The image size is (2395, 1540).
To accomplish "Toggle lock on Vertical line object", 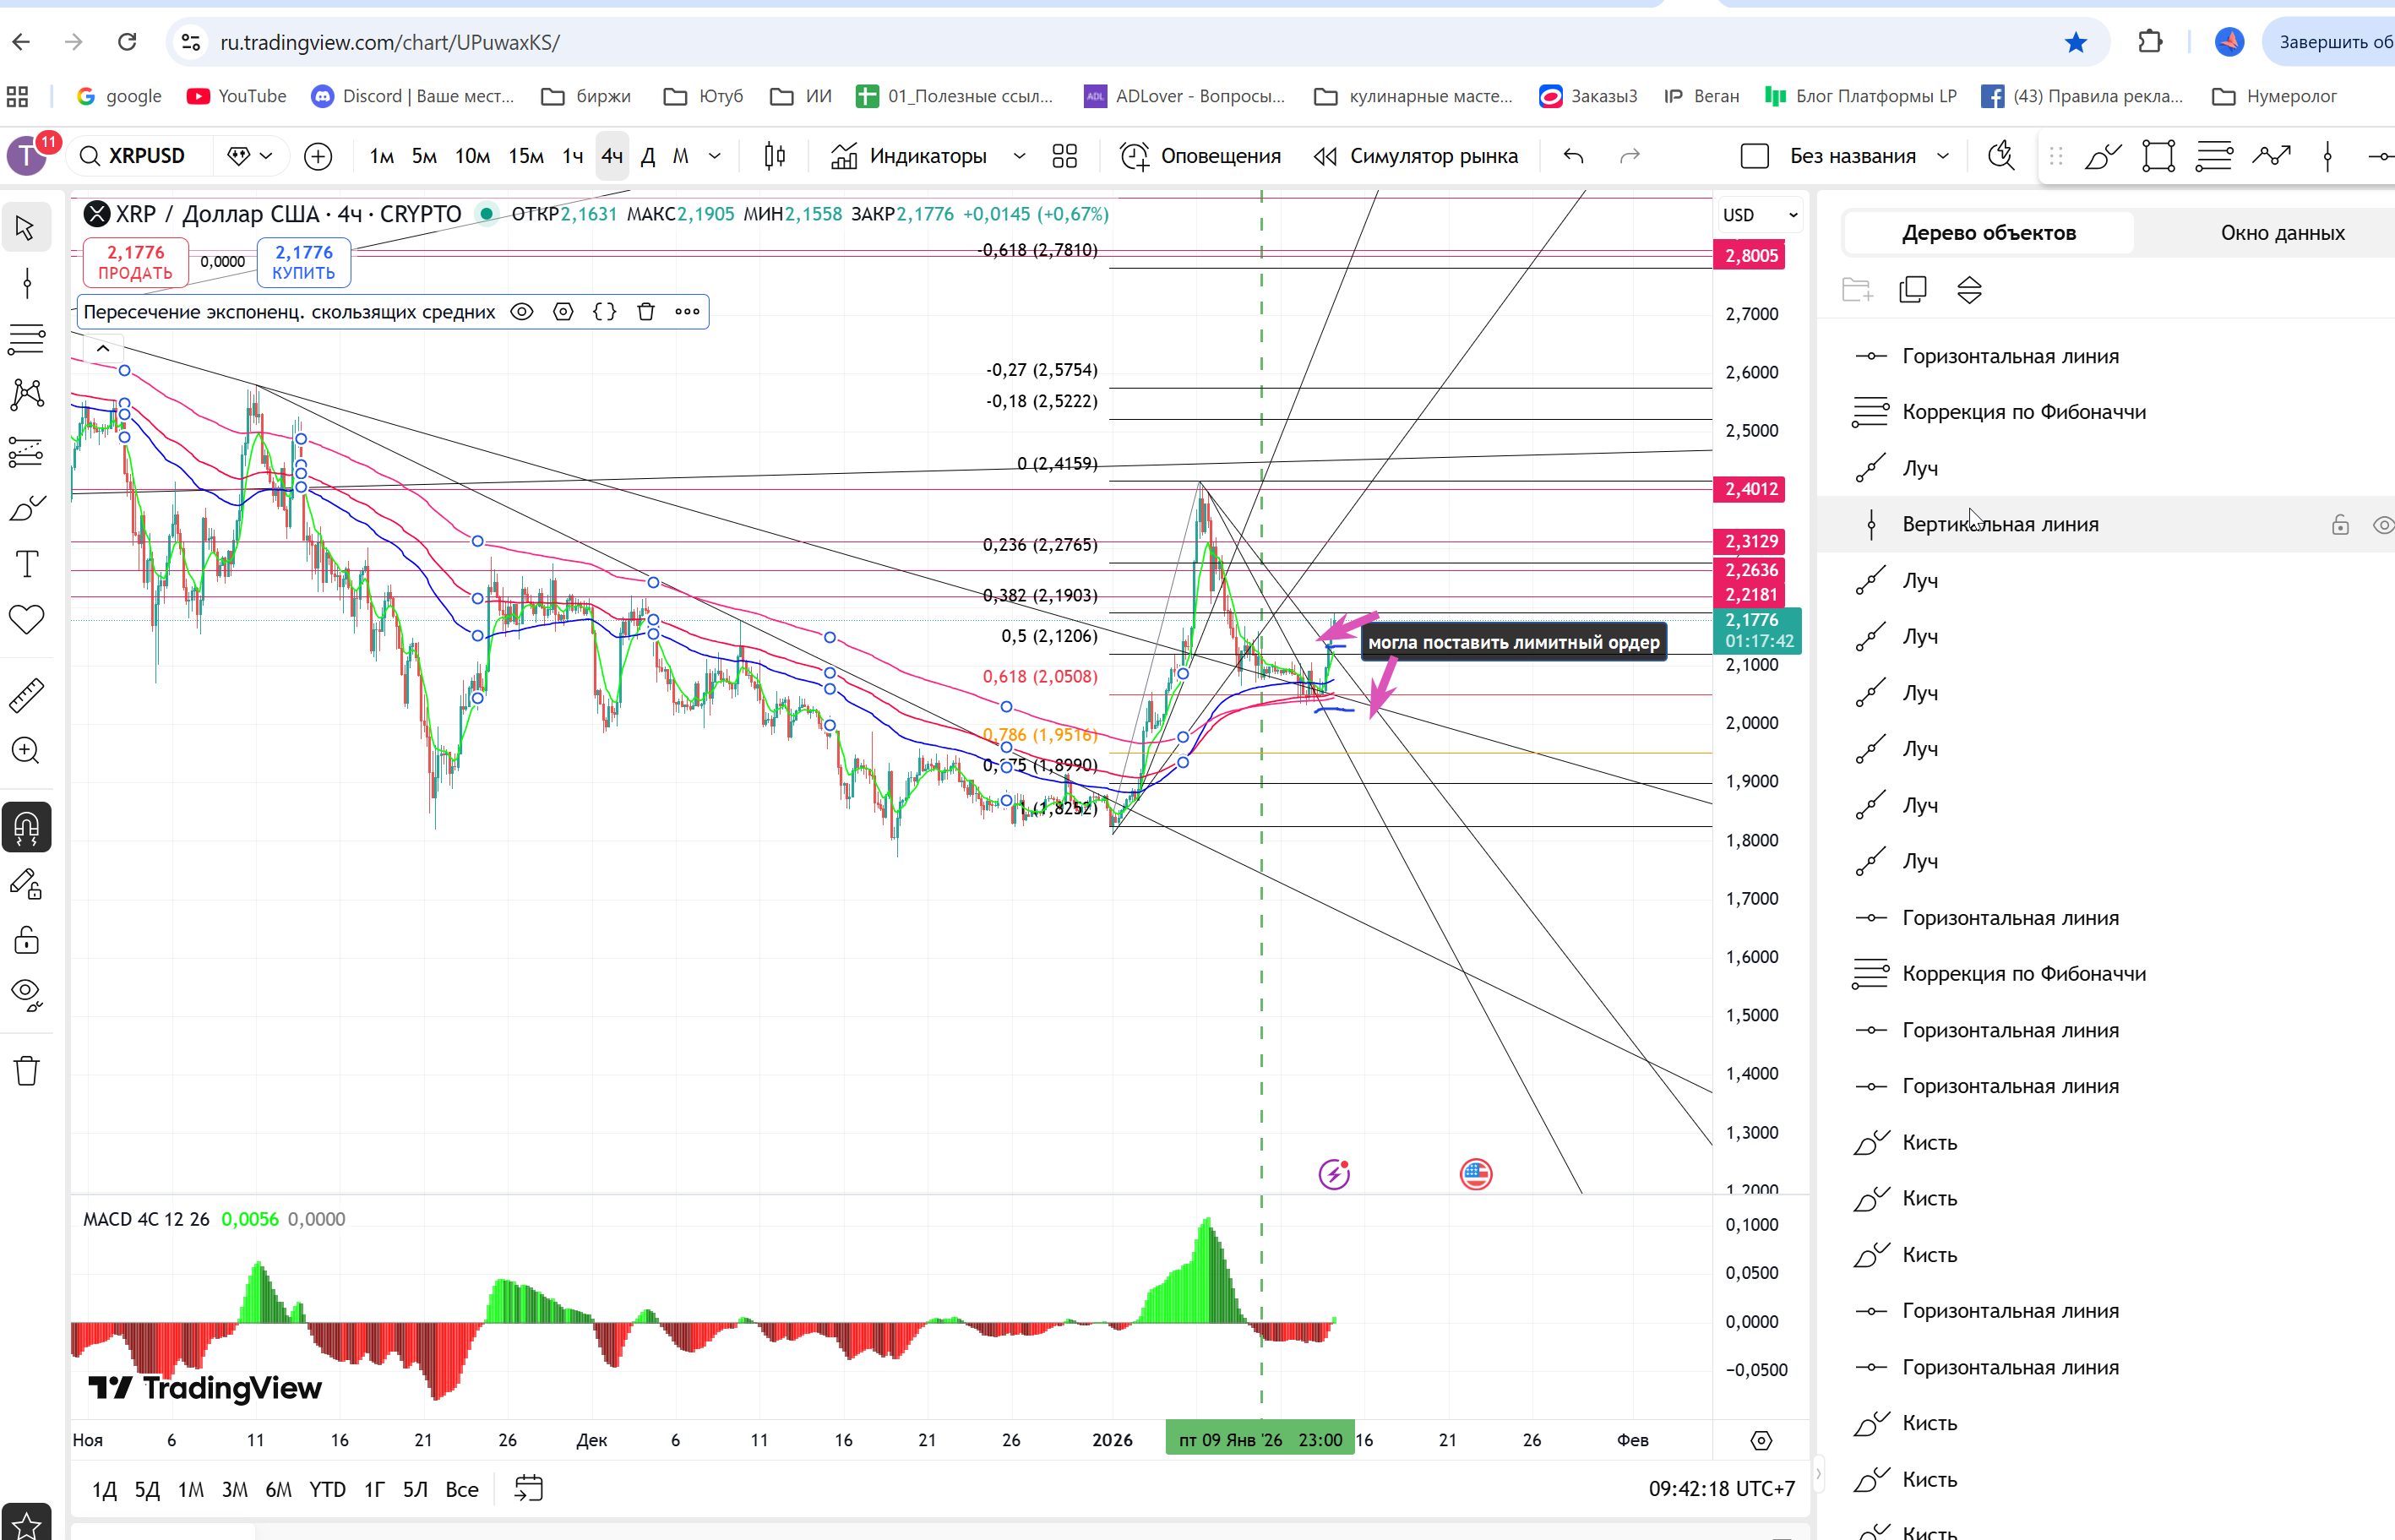I will click(2340, 525).
